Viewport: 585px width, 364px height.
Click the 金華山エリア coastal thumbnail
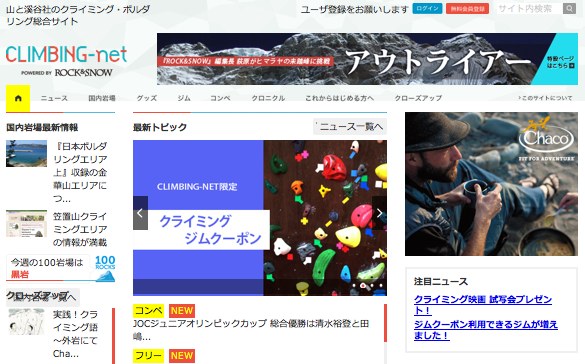pos(26,153)
